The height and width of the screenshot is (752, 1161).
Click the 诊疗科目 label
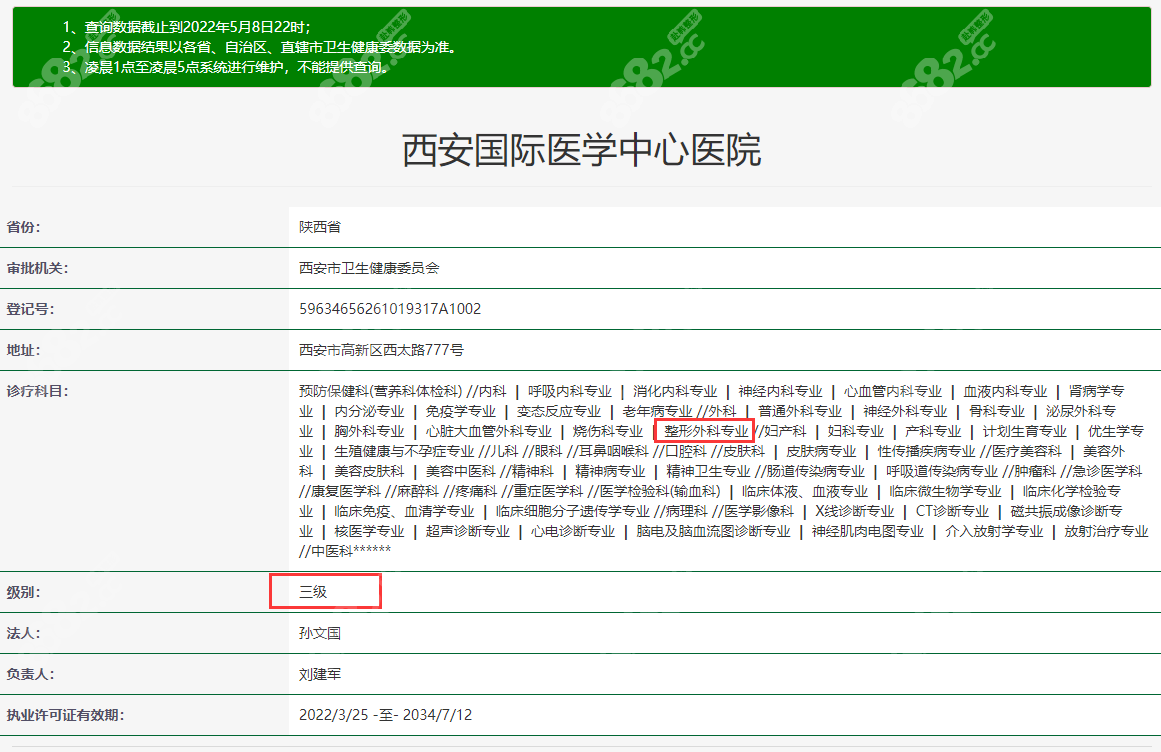point(37,391)
